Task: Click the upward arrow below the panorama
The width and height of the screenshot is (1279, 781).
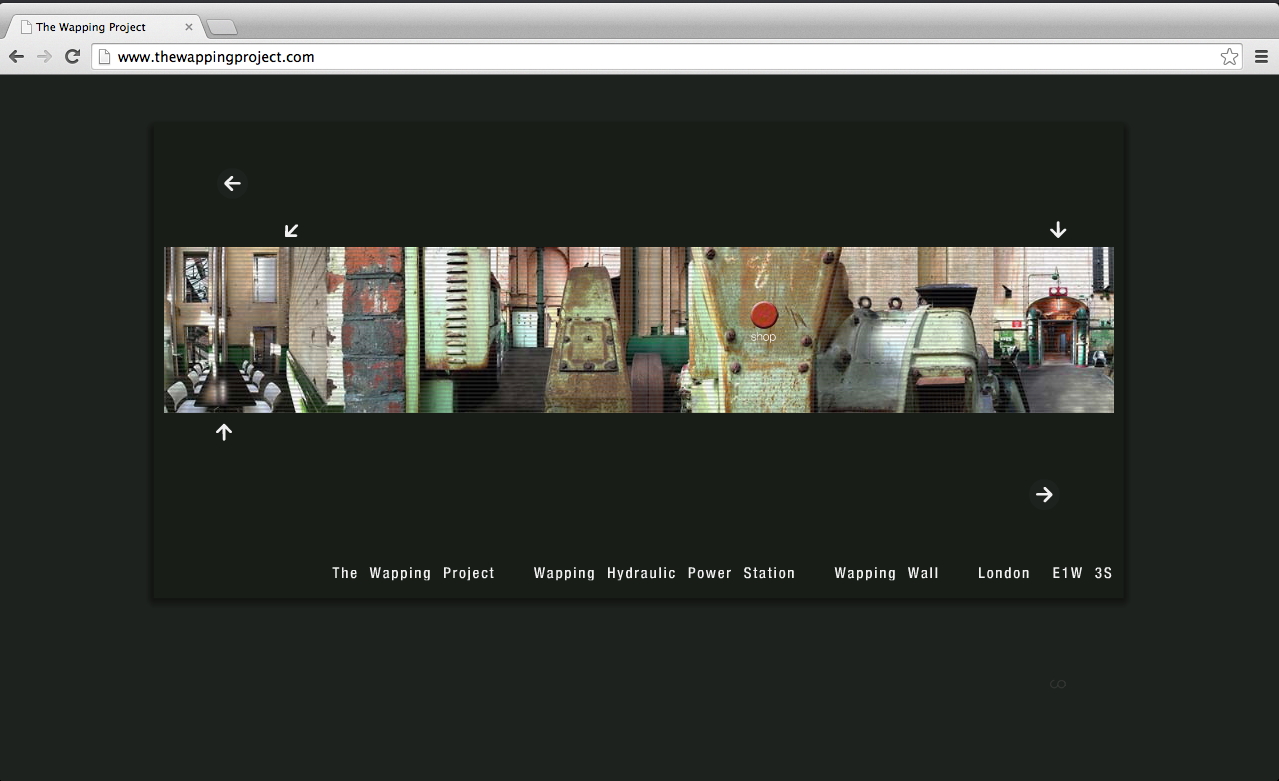Action: coord(224,432)
